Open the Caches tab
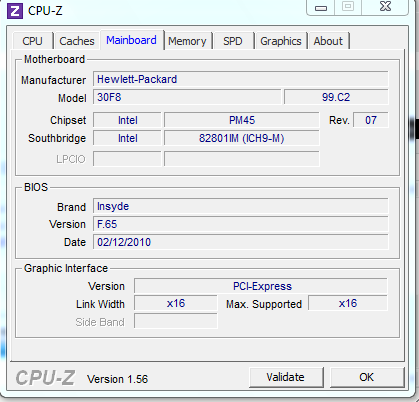 point(77,41)
